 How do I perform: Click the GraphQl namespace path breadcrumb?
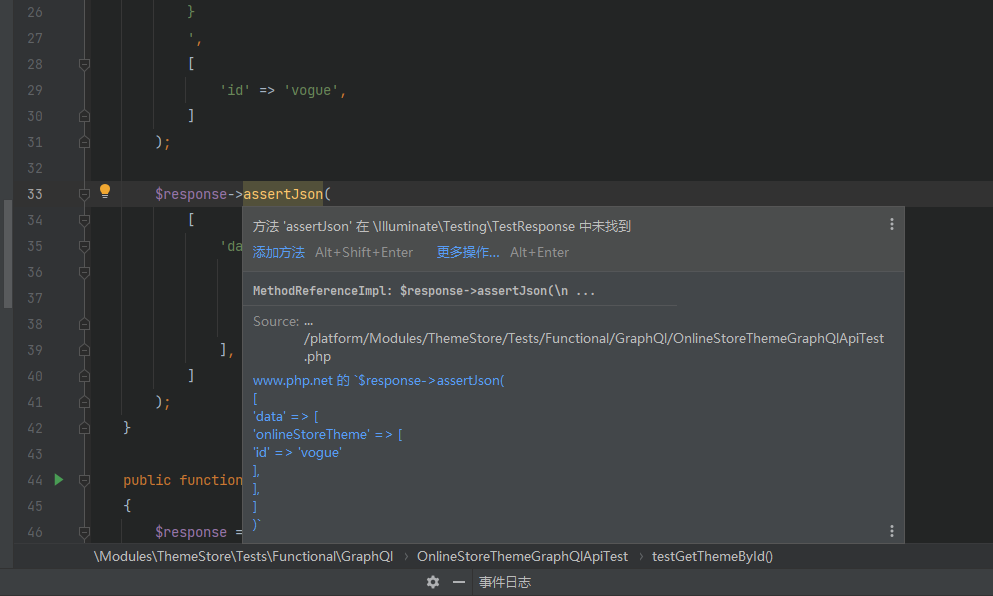click(x=243, y=556)
